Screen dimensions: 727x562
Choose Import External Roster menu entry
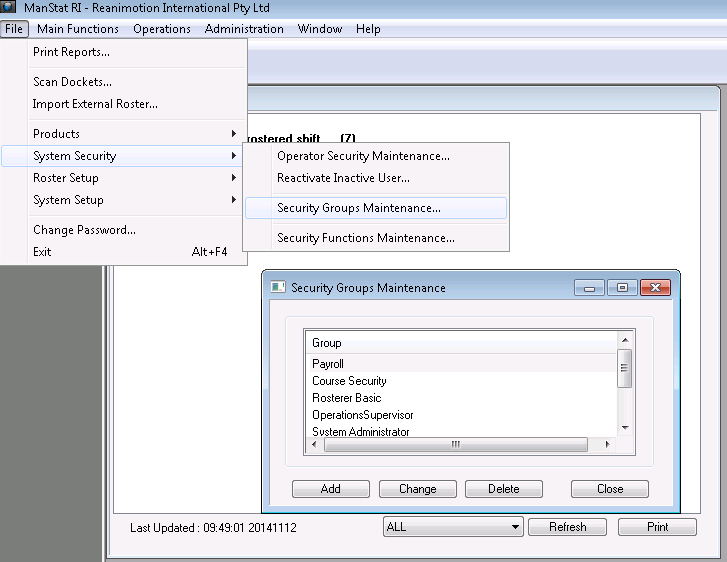click(x=95, y=104)
